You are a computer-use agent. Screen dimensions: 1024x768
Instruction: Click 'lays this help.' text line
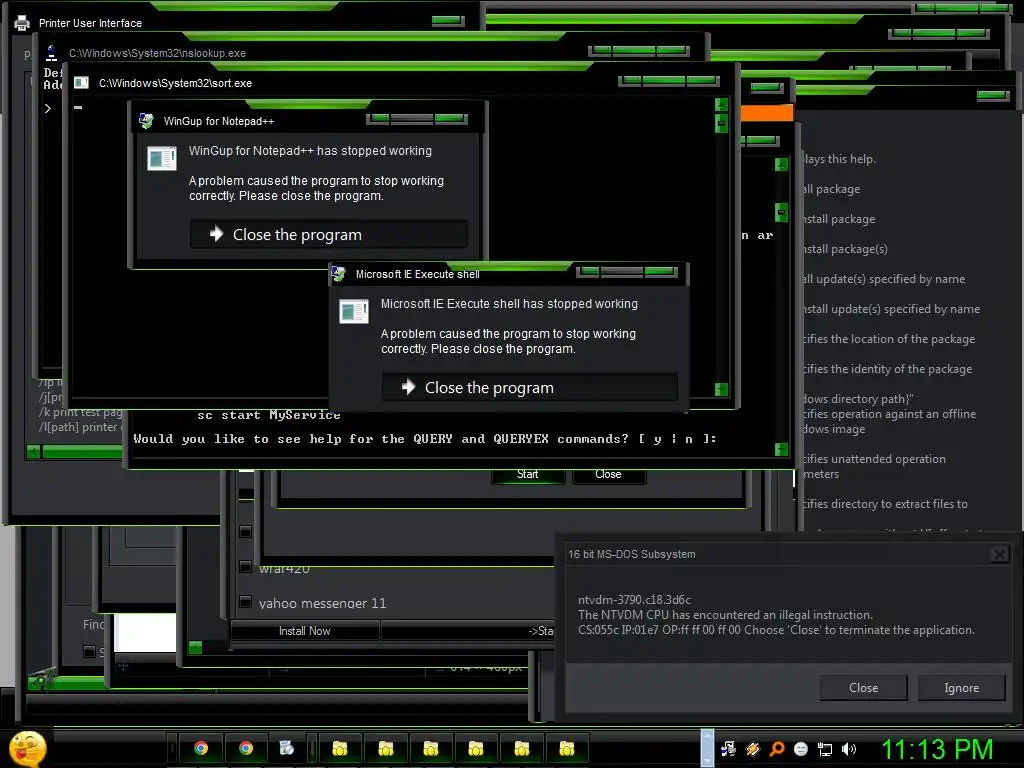point(840,159)
